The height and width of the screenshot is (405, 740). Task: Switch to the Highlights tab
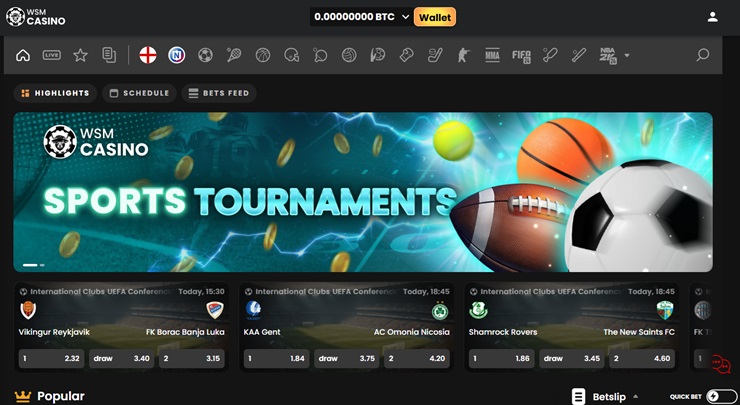[x=55, y=93]
